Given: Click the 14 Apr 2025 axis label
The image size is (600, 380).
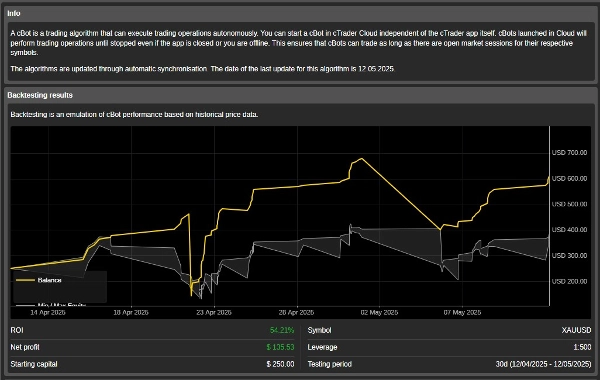Looking at the screenshot, I should point(48,312).
